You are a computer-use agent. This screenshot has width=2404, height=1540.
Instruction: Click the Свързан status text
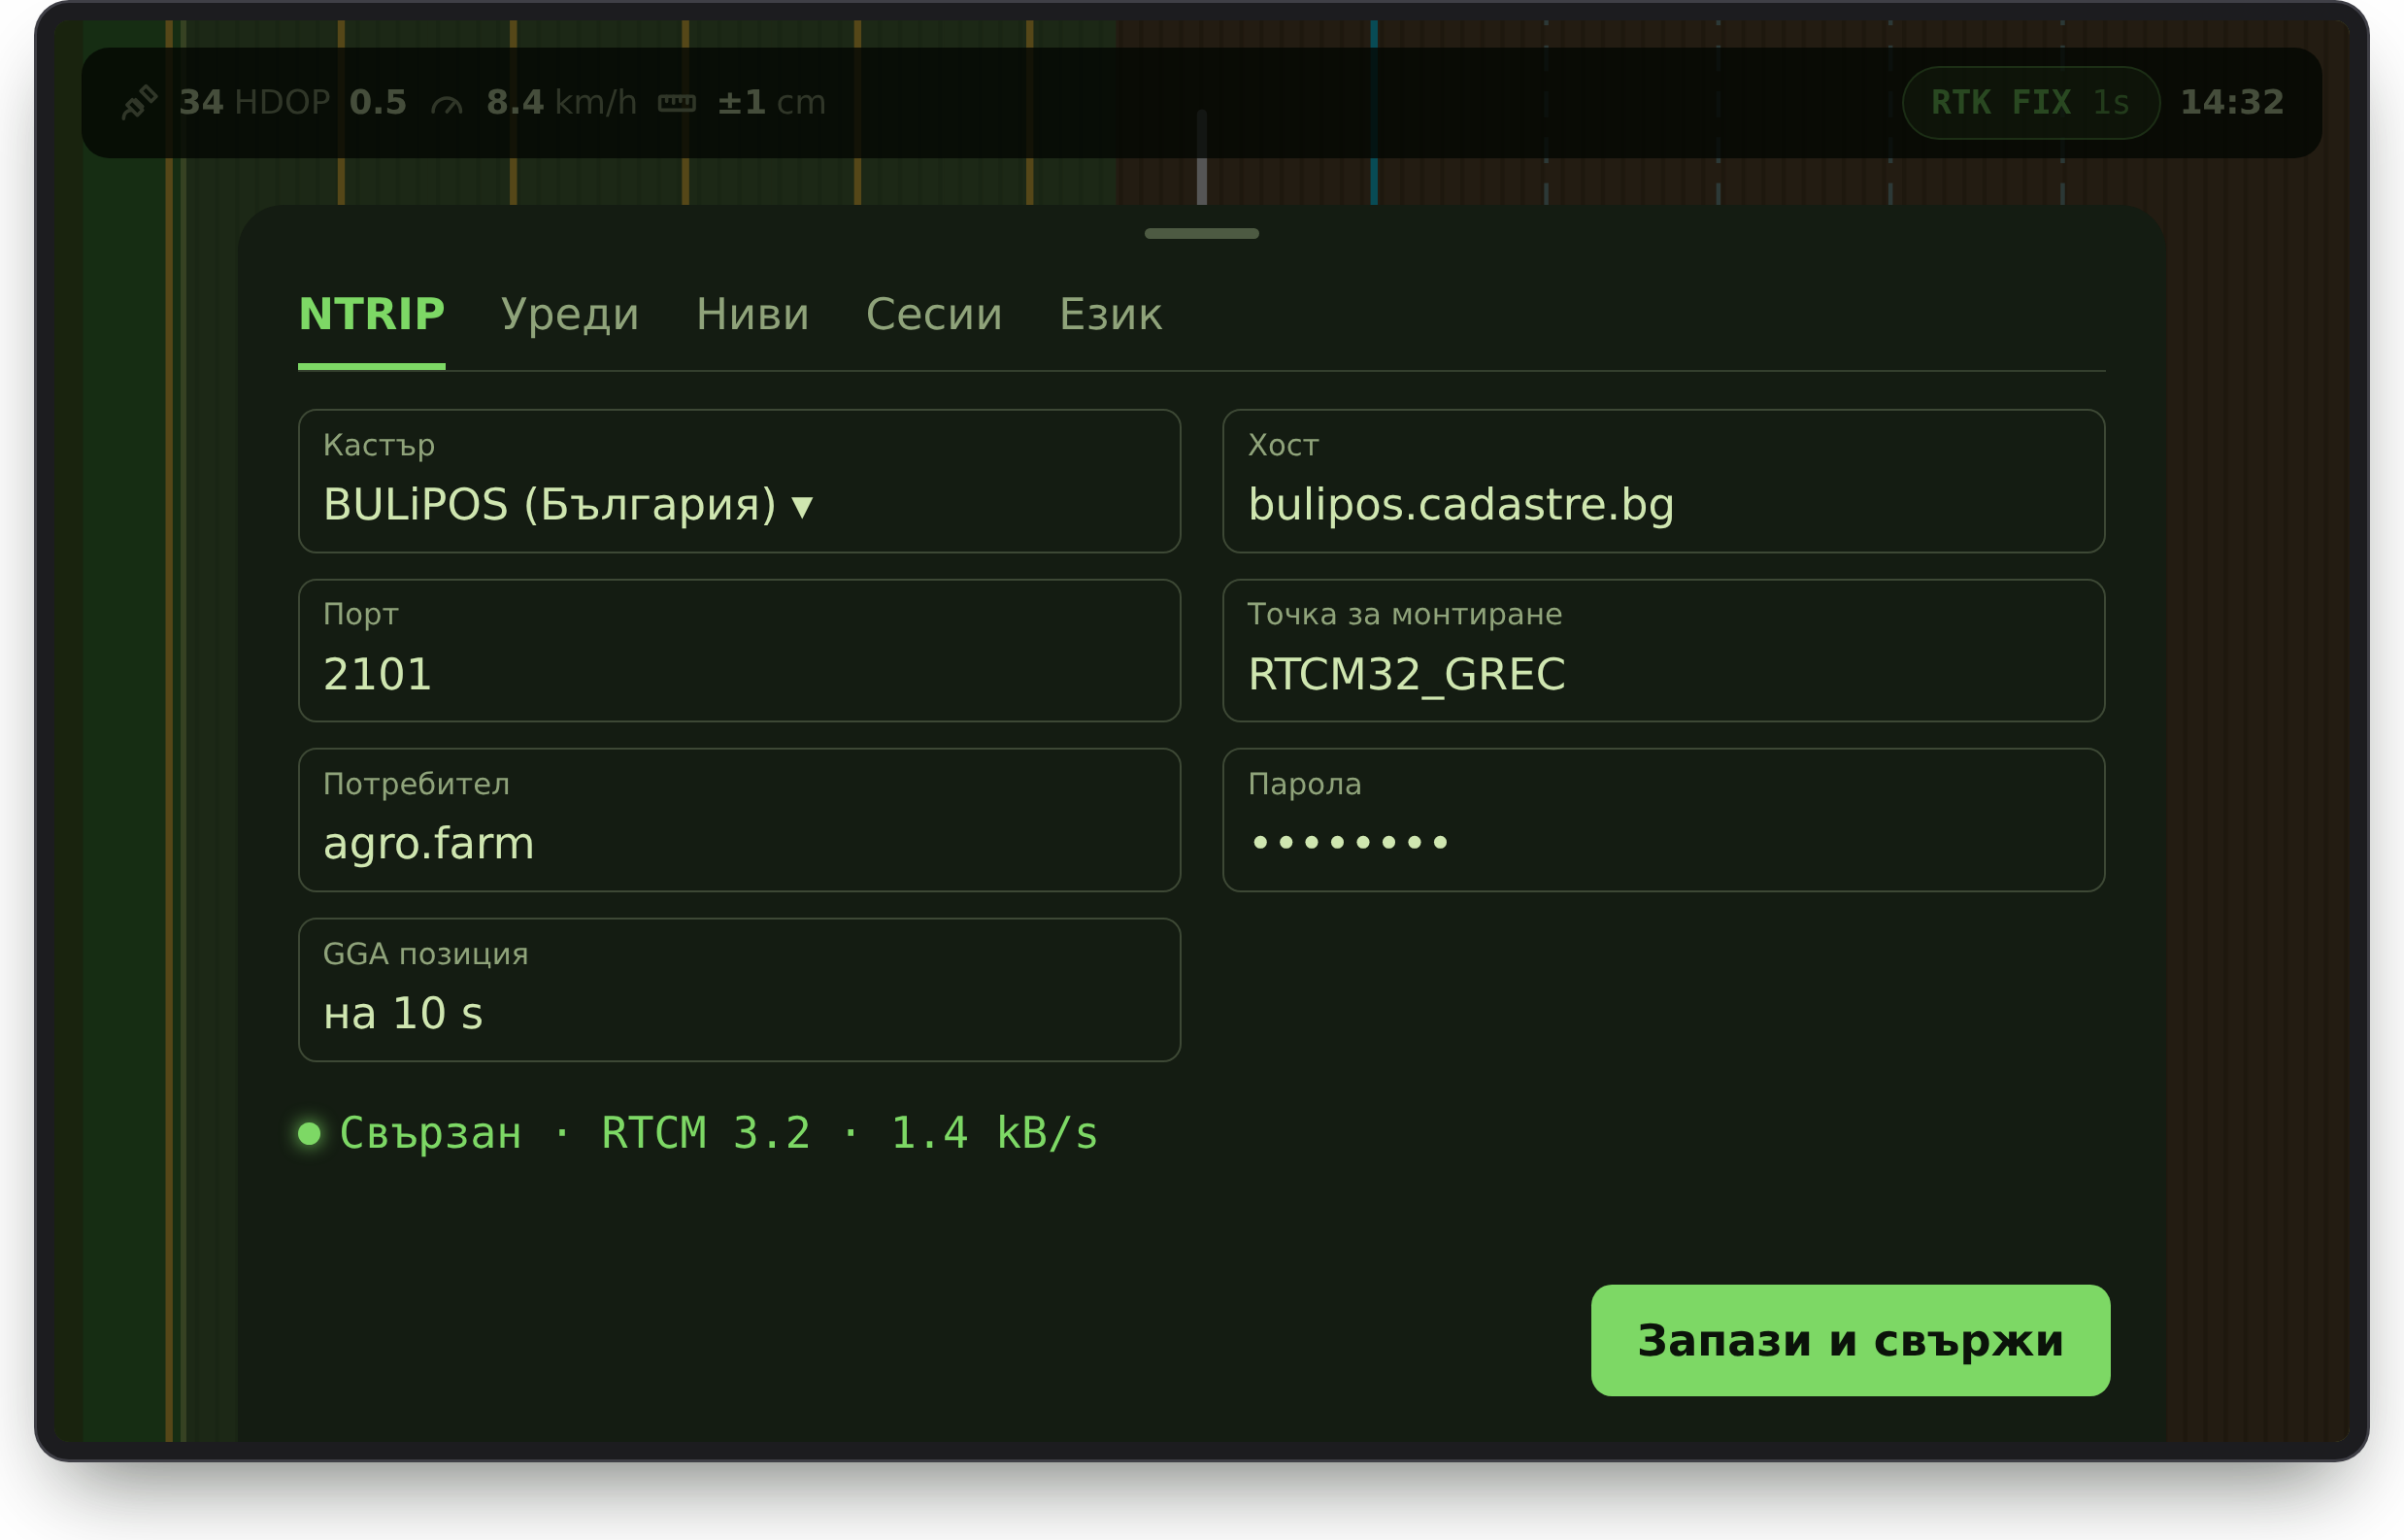click(x=431, y=1133)
